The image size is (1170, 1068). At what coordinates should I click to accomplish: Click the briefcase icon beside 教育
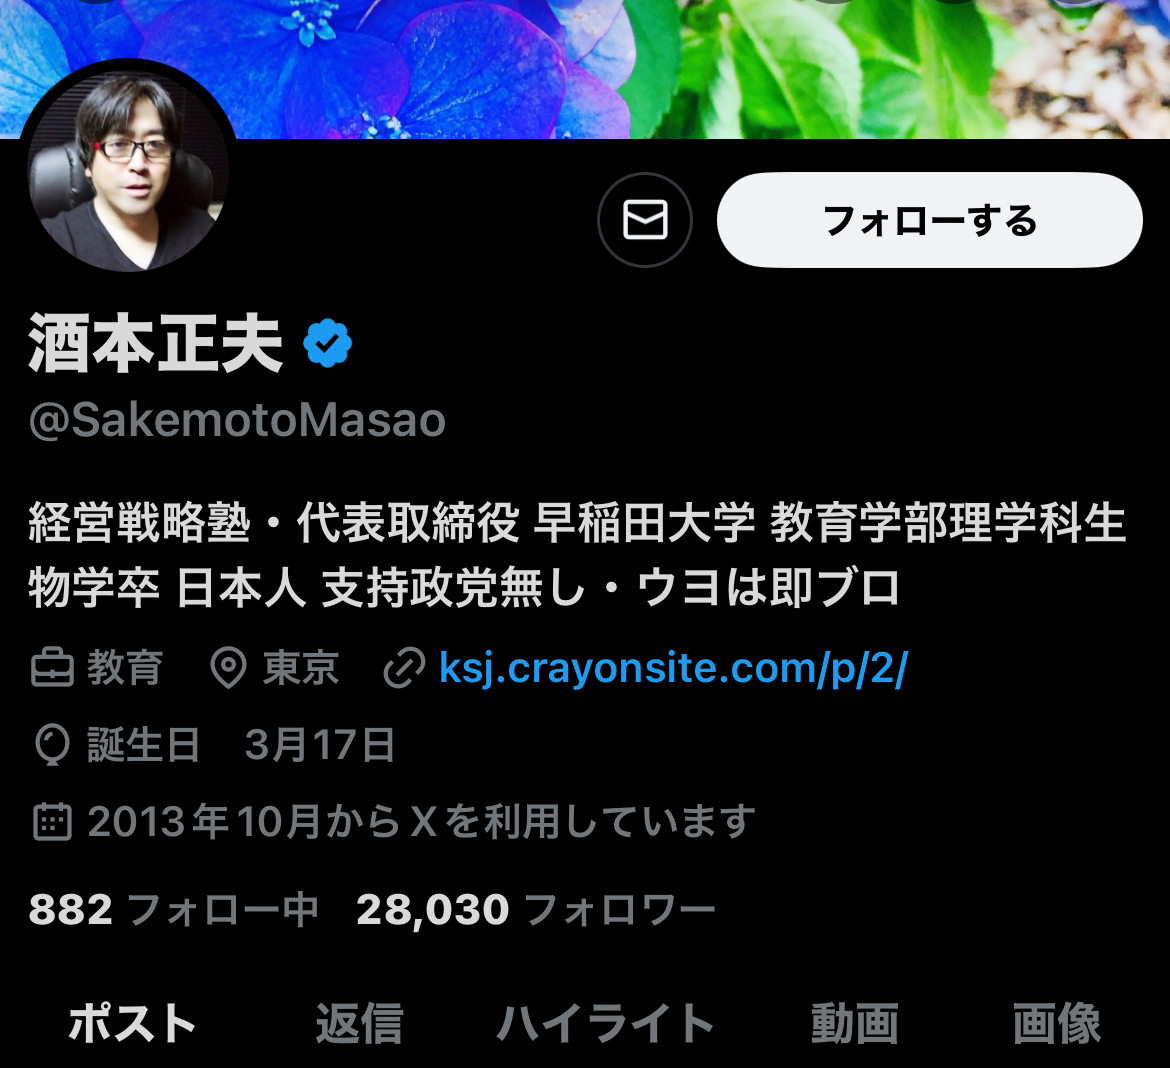click(x=52, y=668)
